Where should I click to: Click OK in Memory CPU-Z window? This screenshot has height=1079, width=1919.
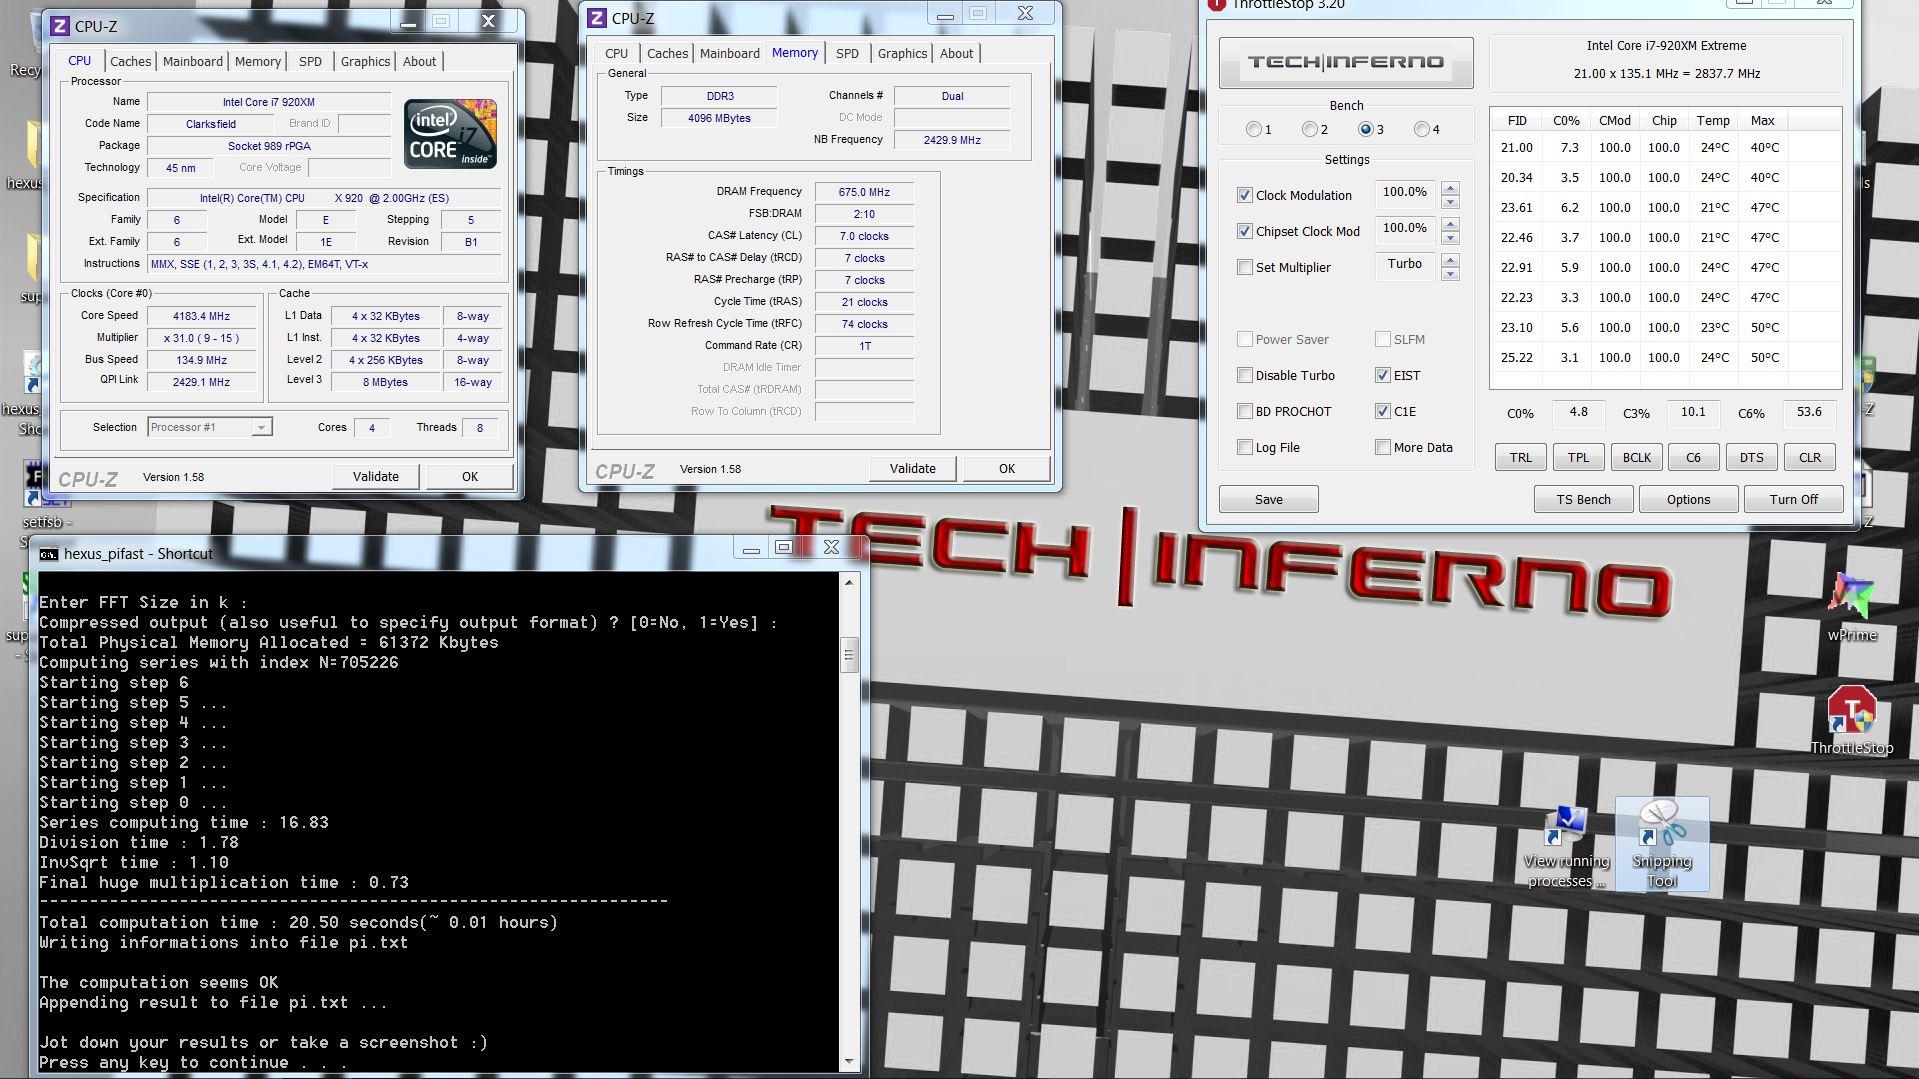[1007, 468]
